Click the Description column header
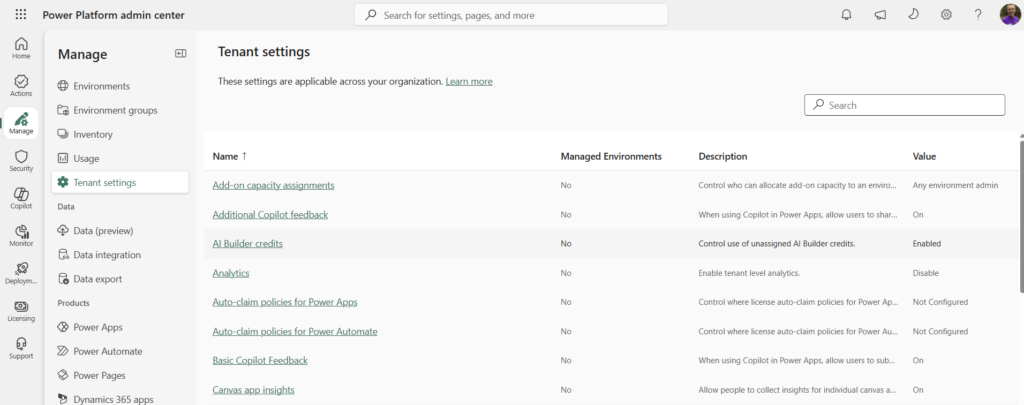 (x=723, y=156)
